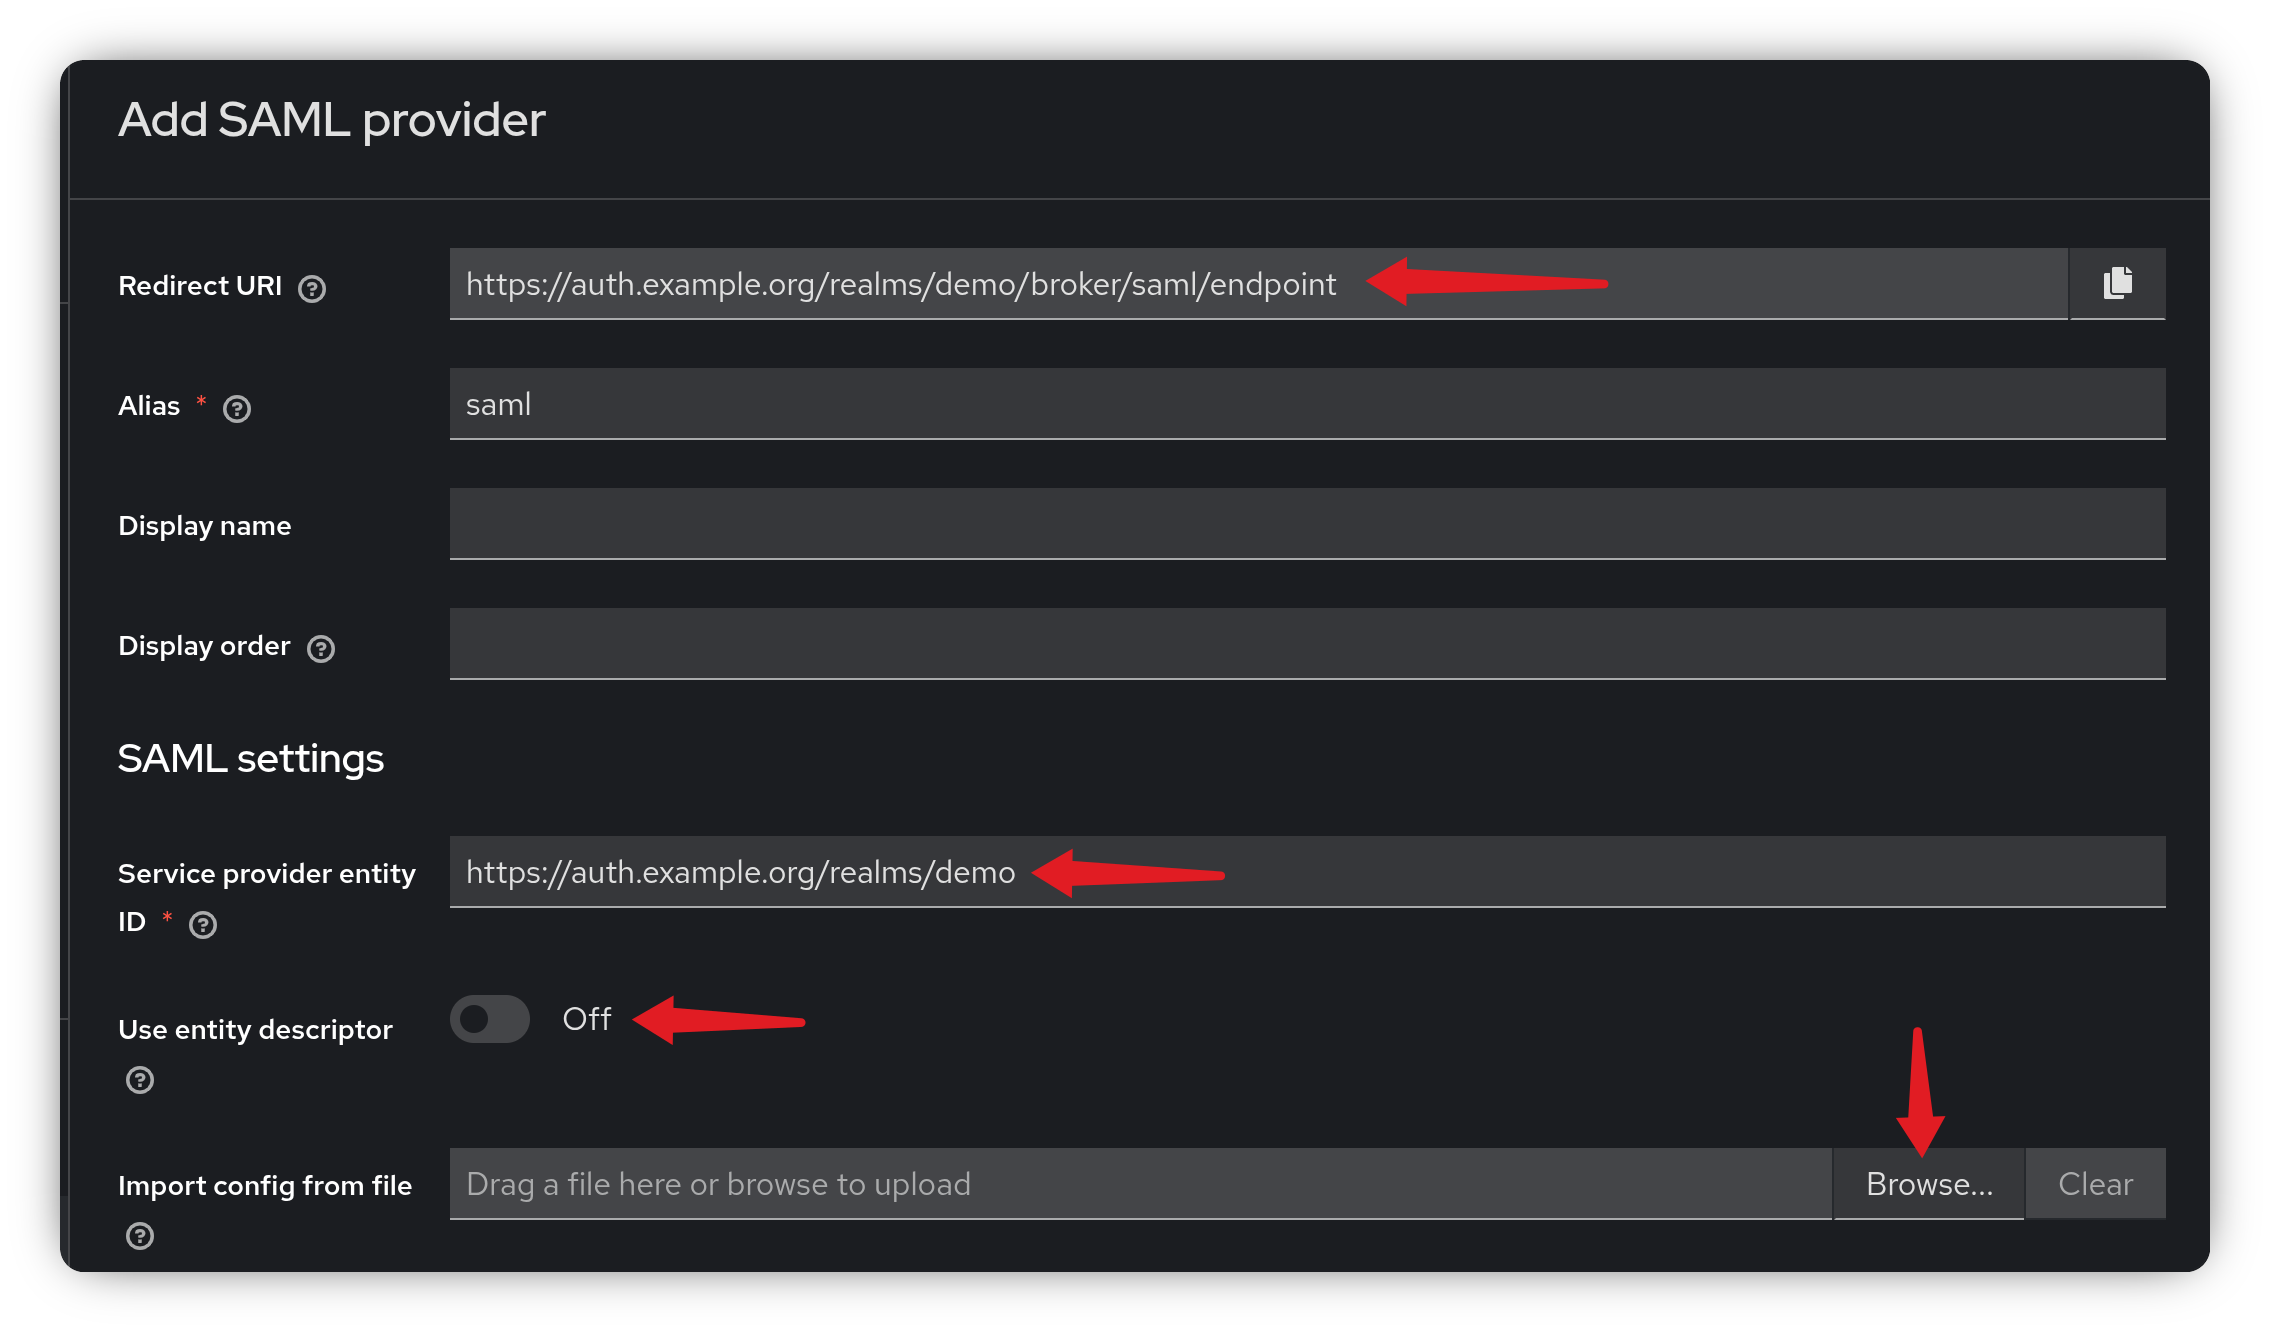Viewport: 2270px width, 1332px height.
Task: Click into the Display name field
Action: tap(1306, 524)
